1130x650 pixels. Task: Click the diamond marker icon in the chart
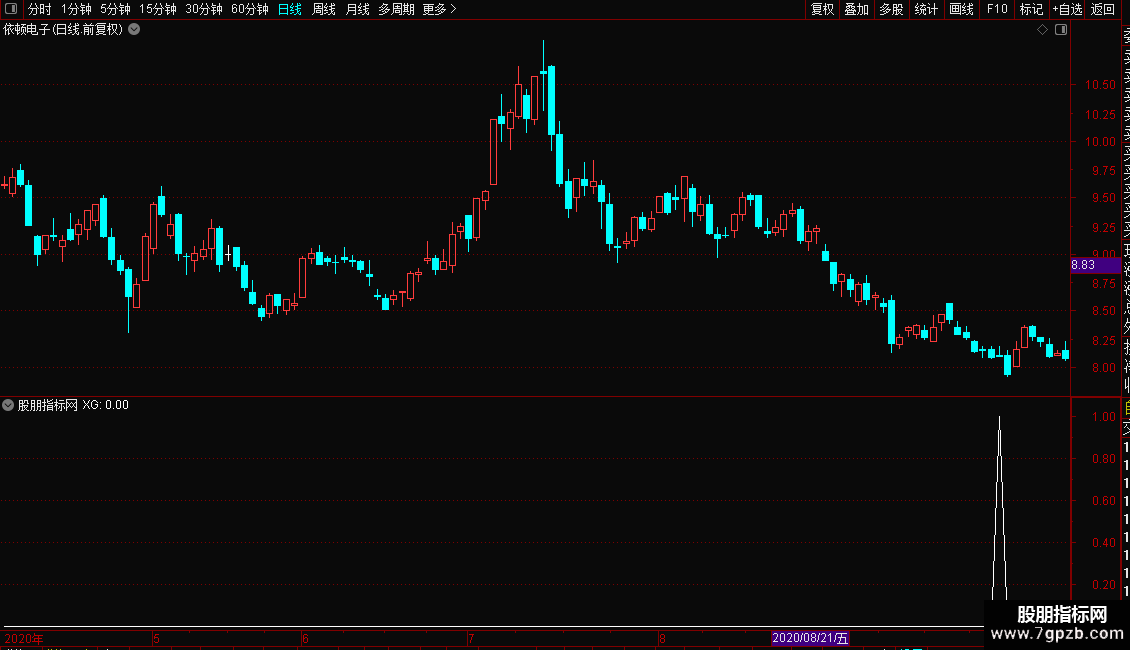click(x=1042, y=30)
